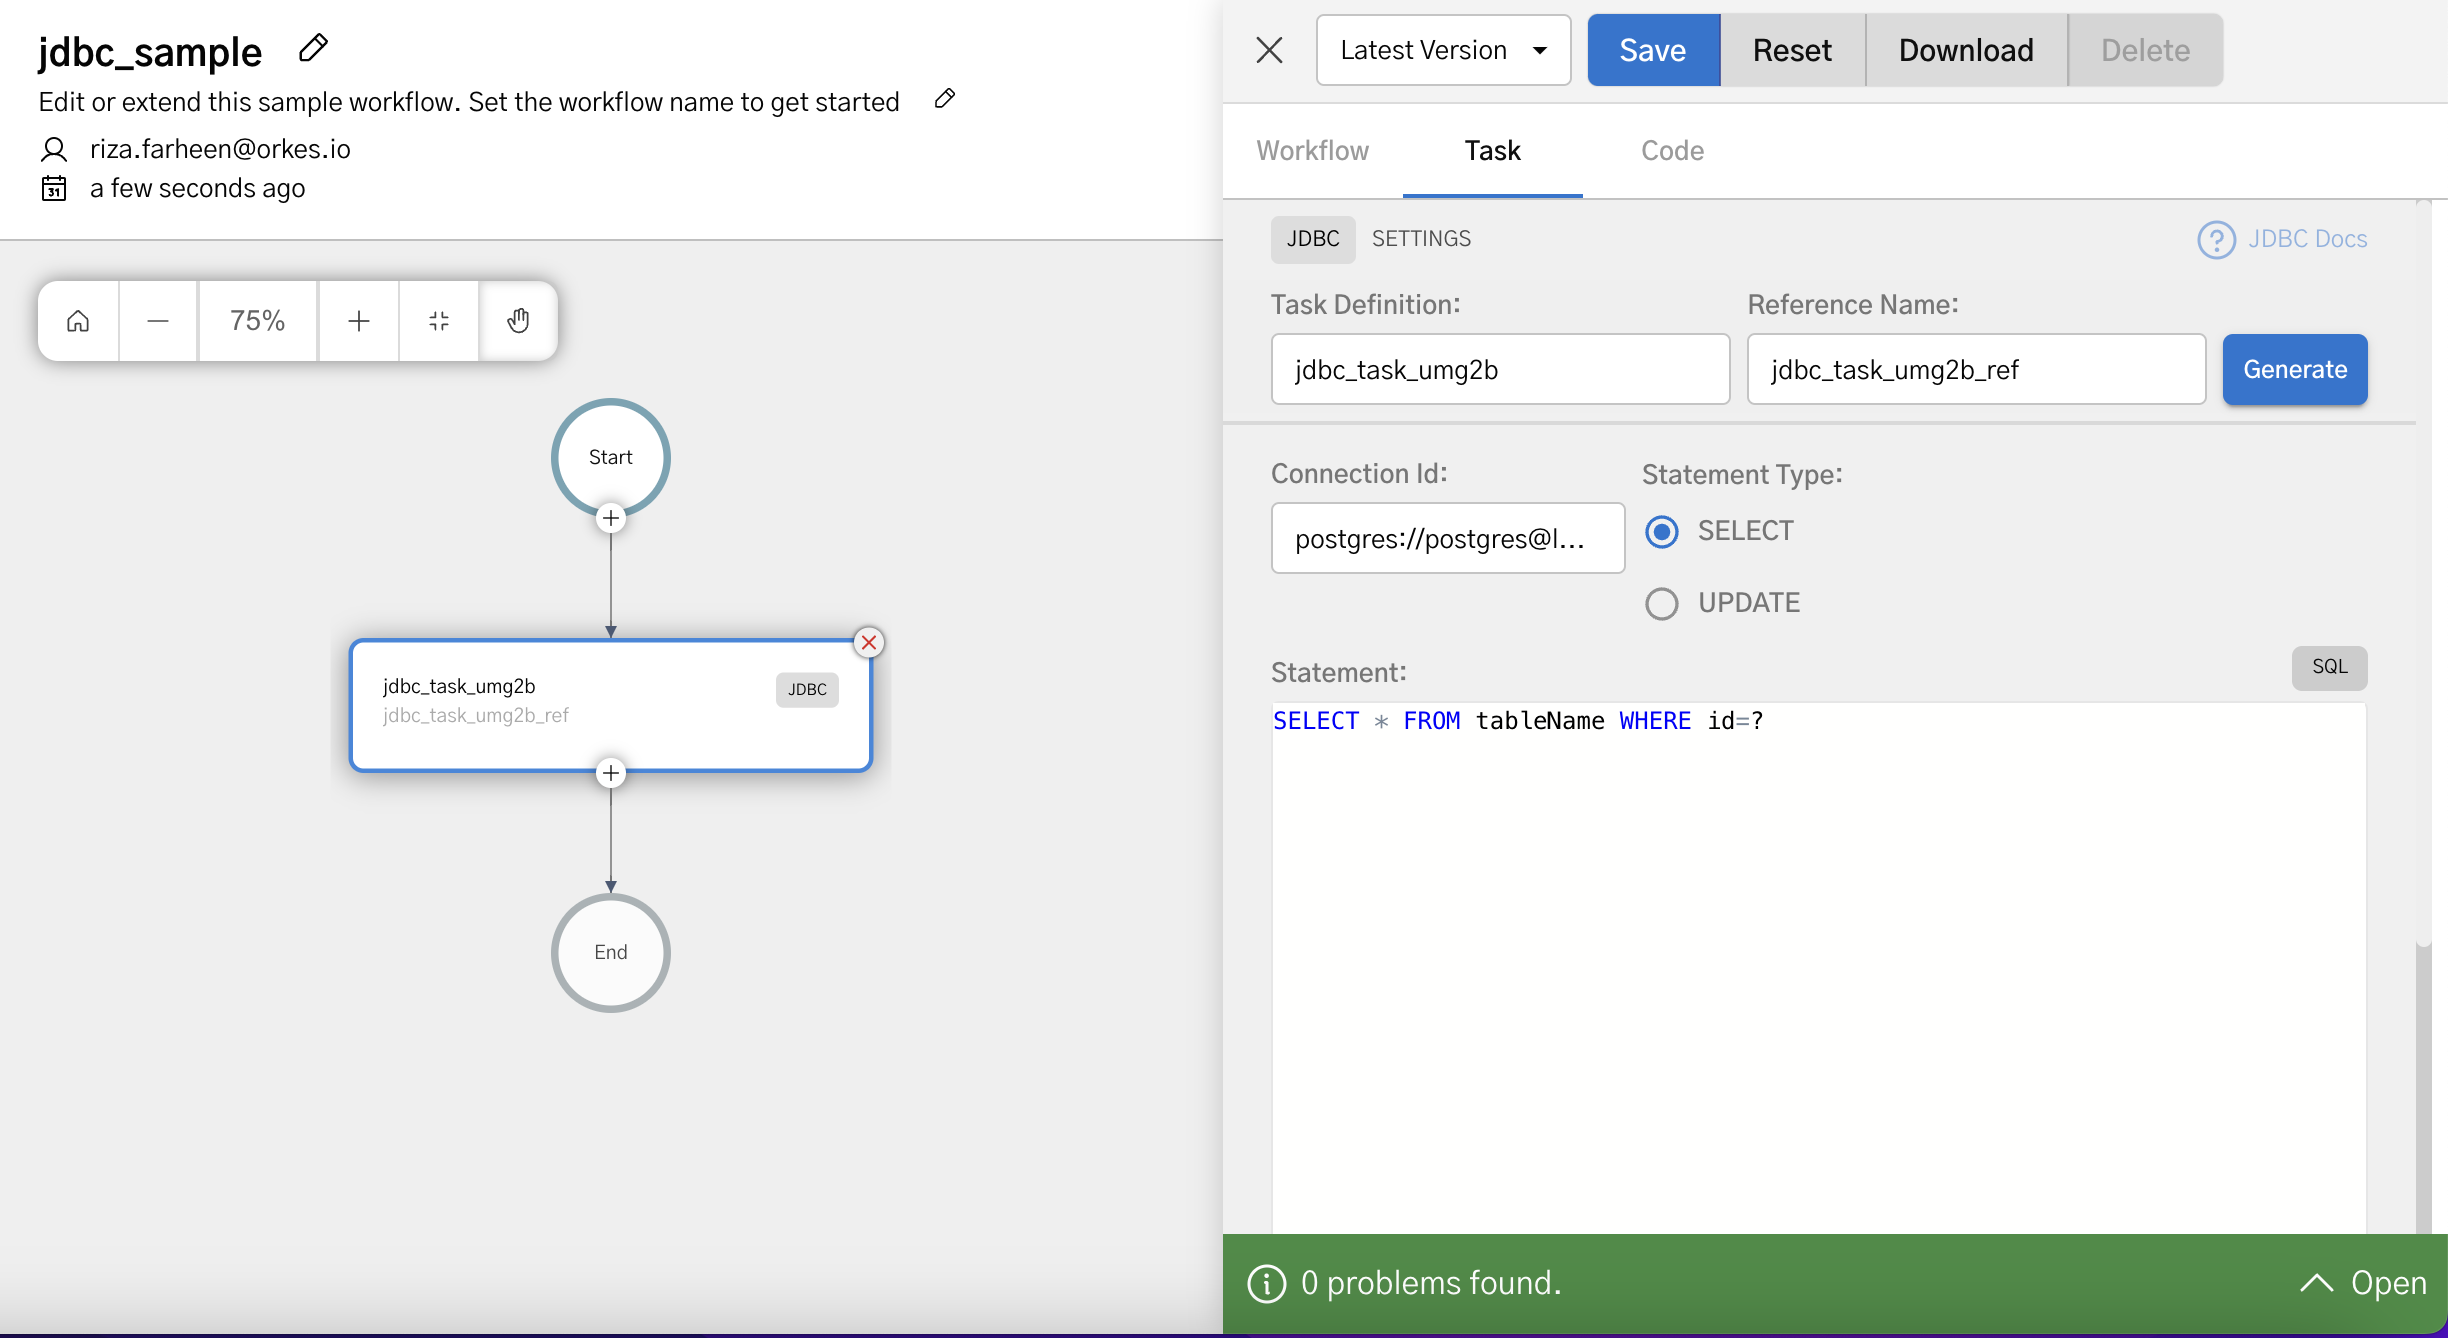The height and width of the screenshot is (1338, 2448).
Task: Edit workflow description with pencil icon
Action: pos(943,100)
